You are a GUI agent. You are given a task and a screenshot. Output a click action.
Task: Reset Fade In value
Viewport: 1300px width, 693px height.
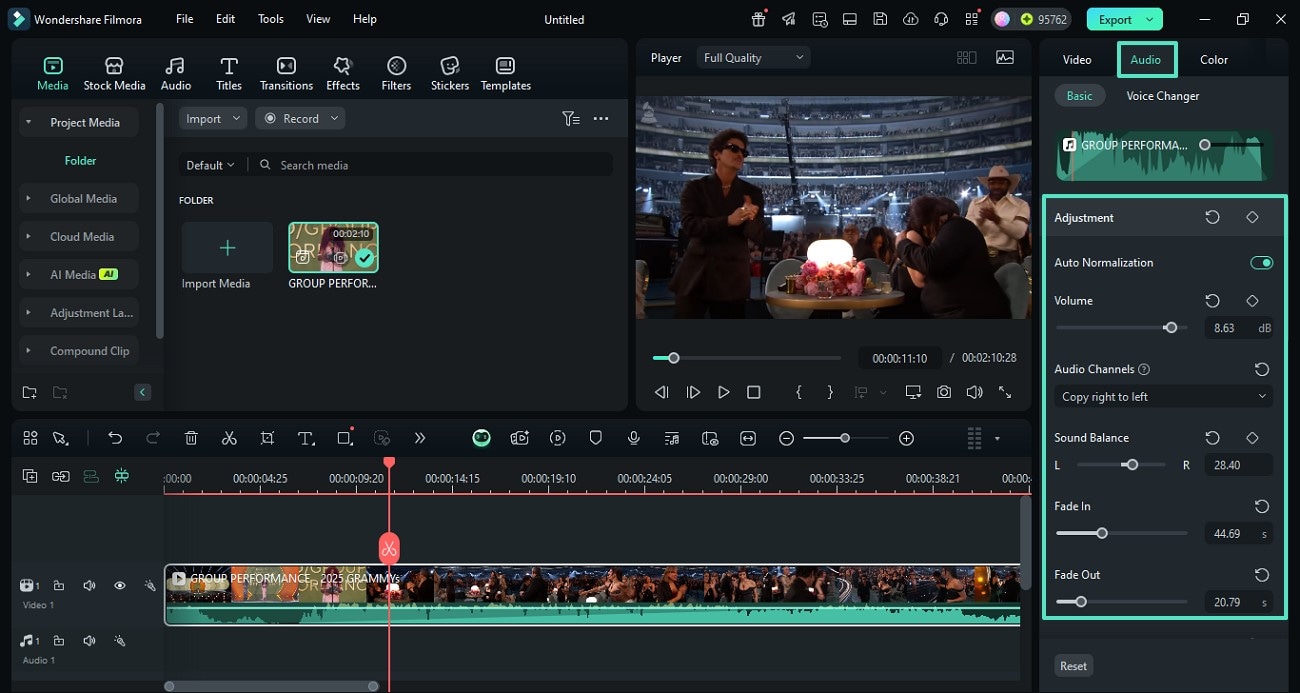pos(1262,506)
